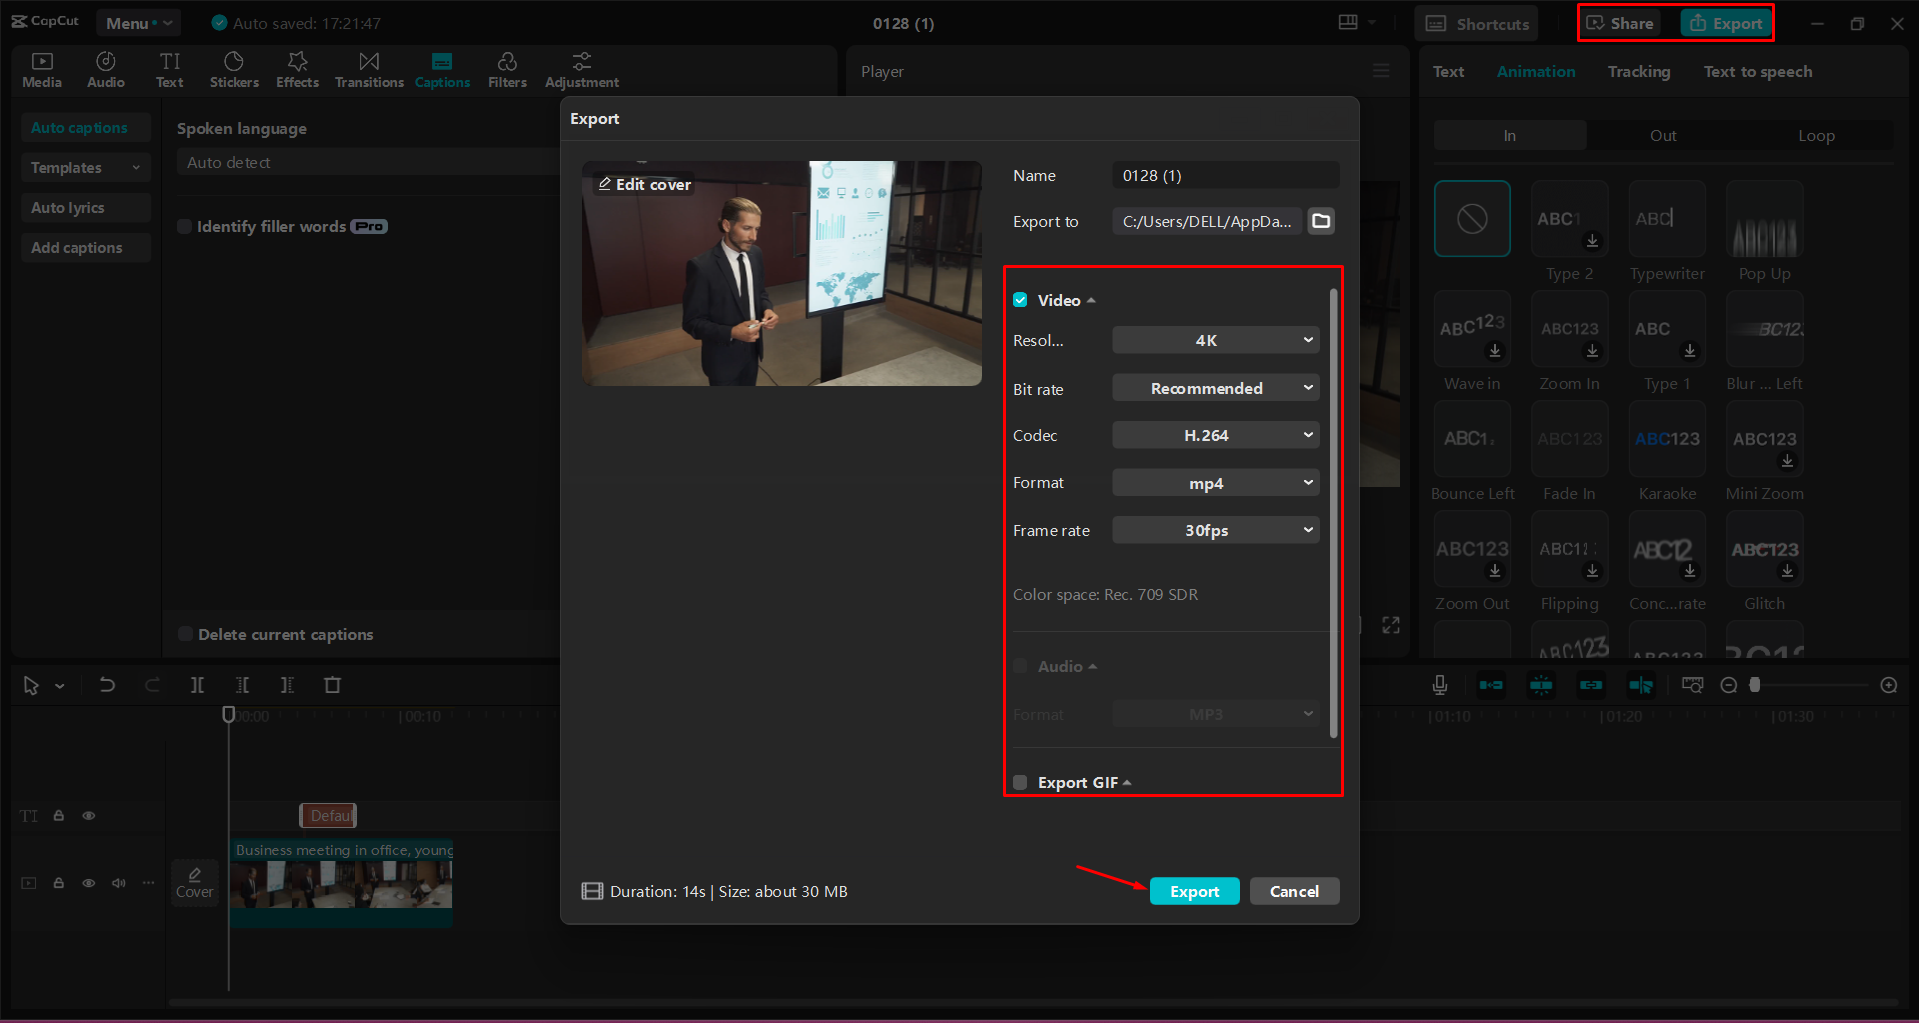Open the Media panel

coord(41,69)
